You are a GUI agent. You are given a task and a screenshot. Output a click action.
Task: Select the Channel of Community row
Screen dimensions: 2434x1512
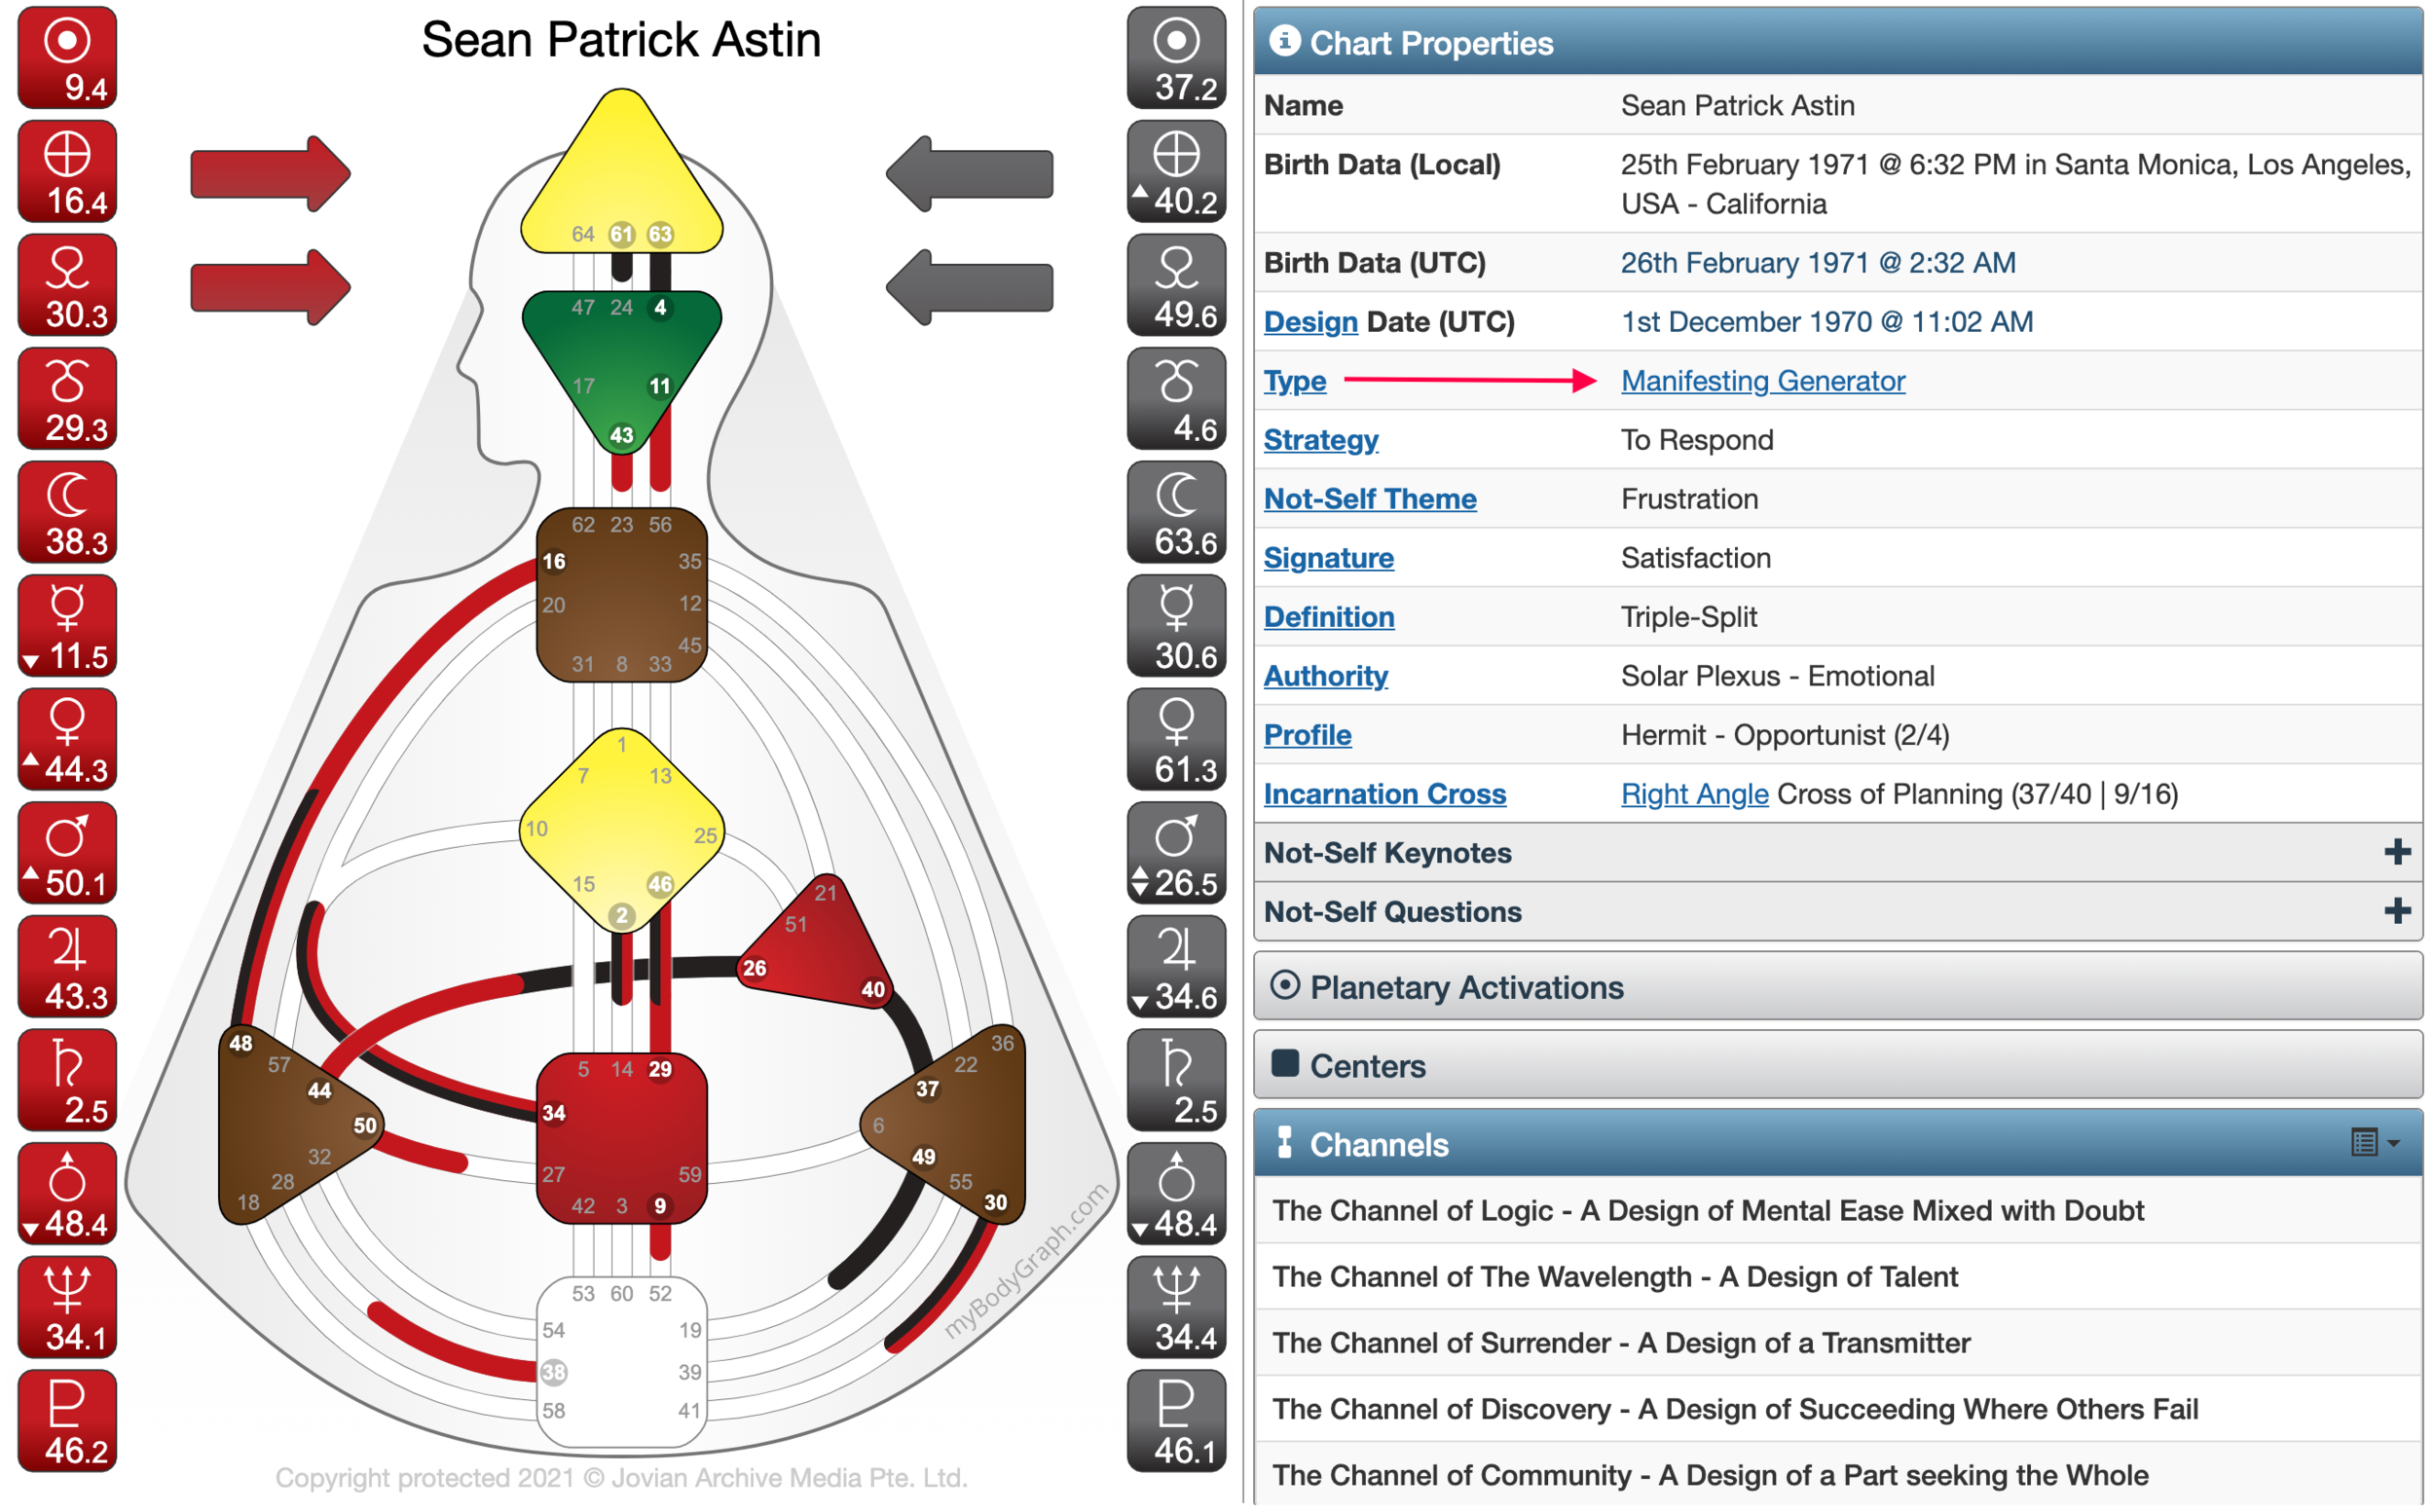pyautogui.click(x=1838, y=1475)
